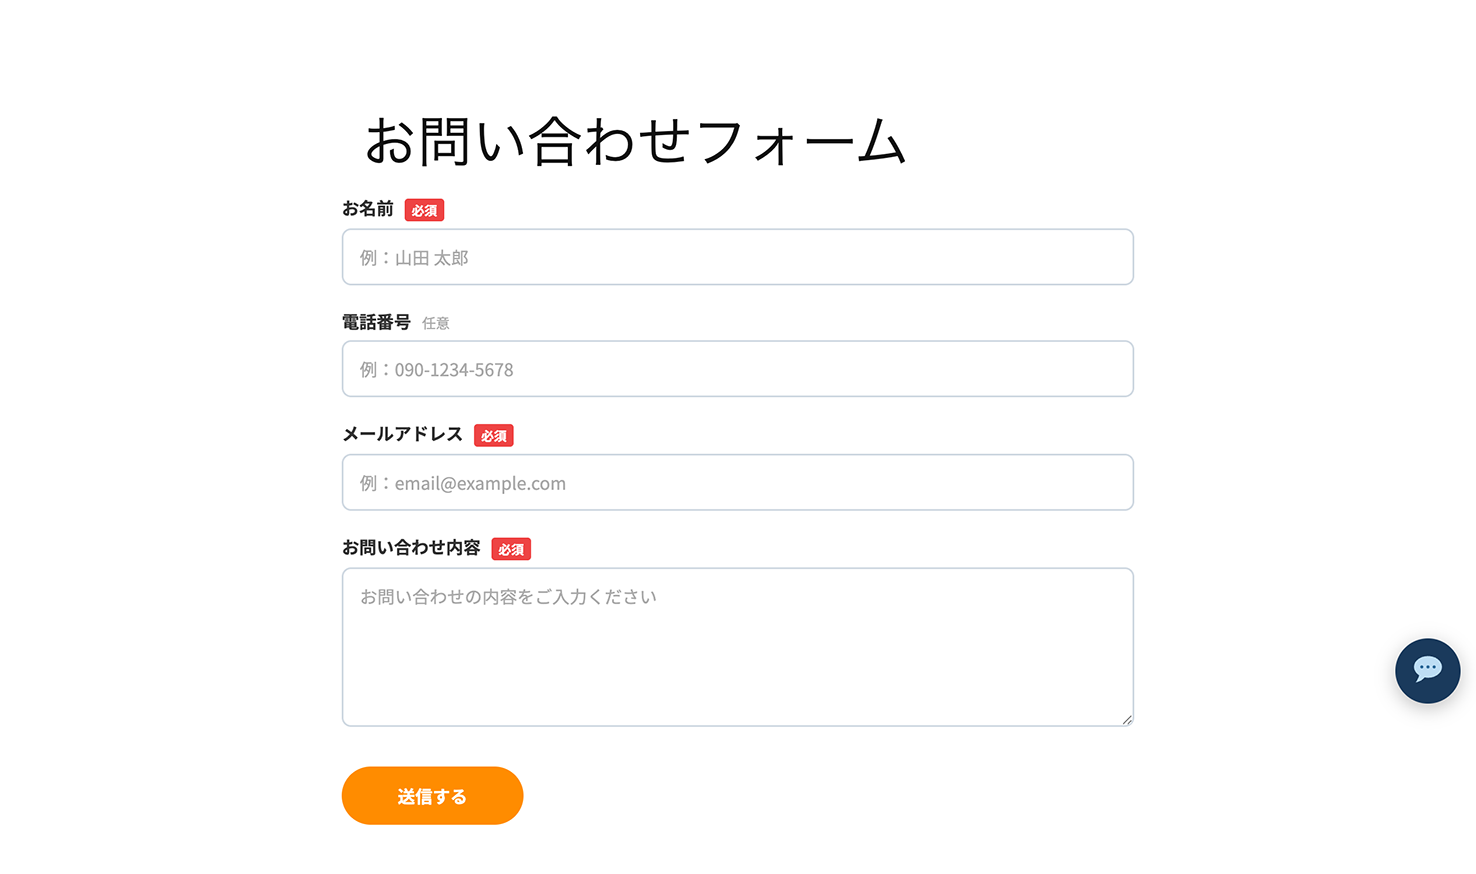Click the 任意 tag beside 電話番号
The width and height of the screenshot is (1476, 874).
tap(436, 323)
